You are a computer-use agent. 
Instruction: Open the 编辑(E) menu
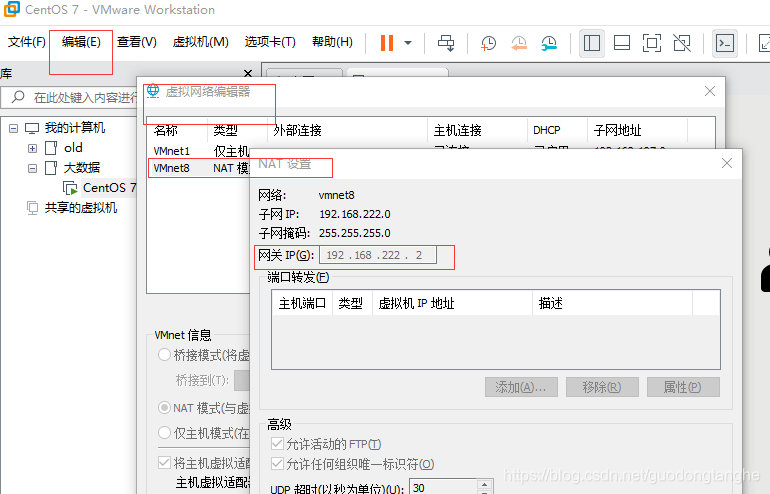click(81, 42)
